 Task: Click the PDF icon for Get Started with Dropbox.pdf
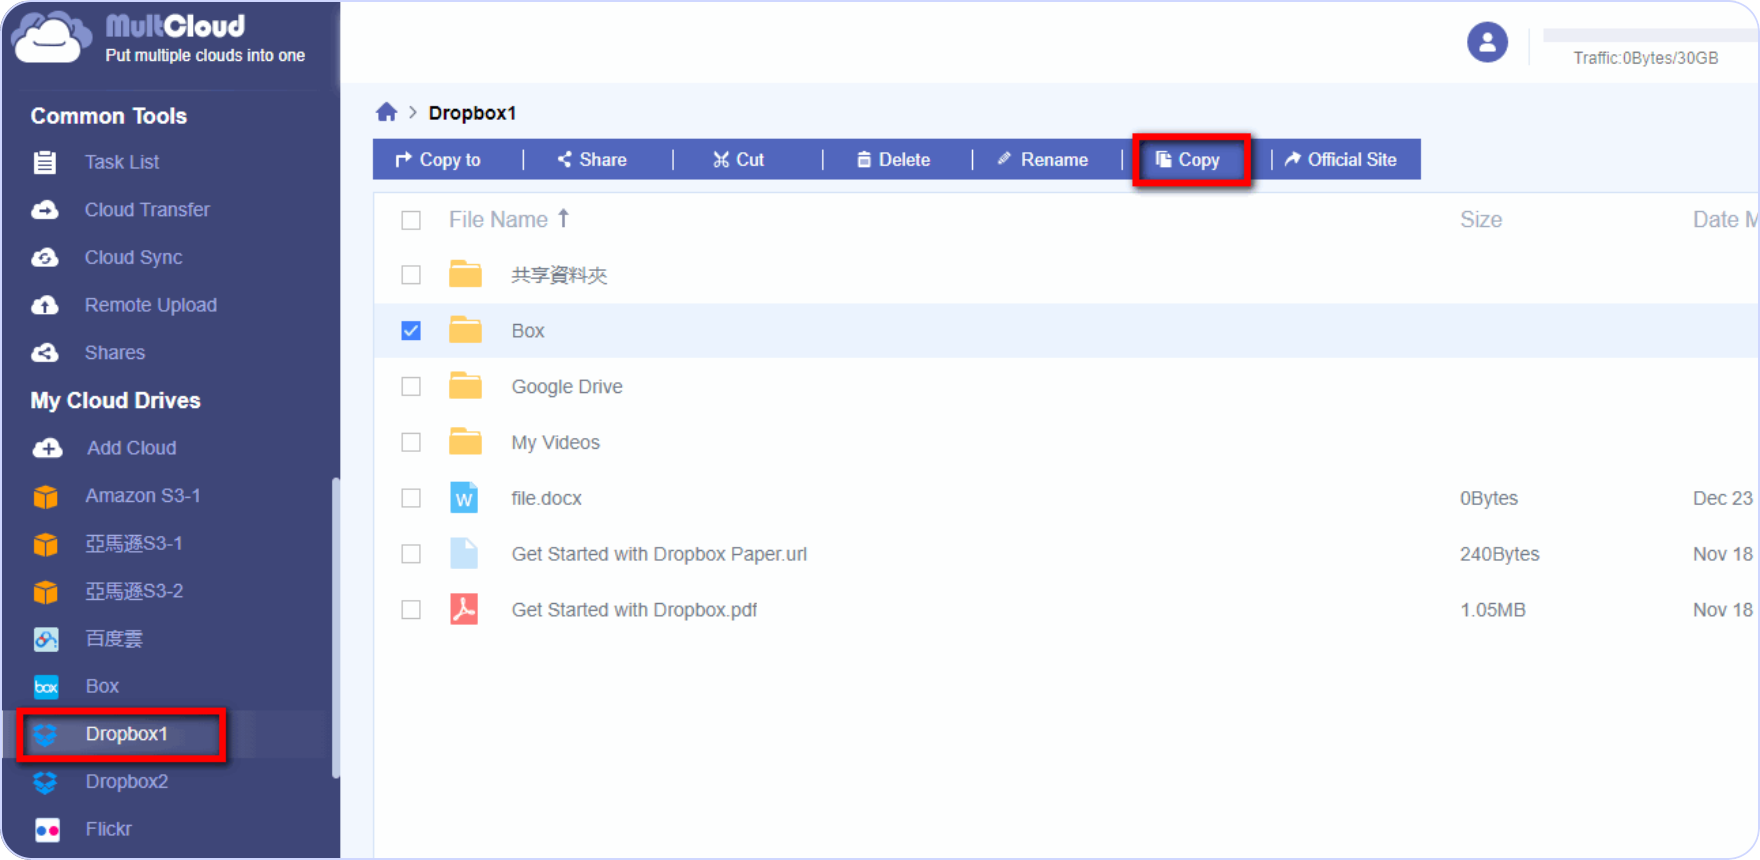coord(464,609)
